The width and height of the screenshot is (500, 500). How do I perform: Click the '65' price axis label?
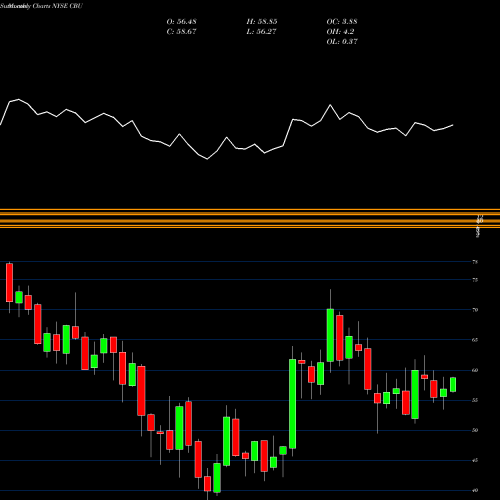[475, 340]
